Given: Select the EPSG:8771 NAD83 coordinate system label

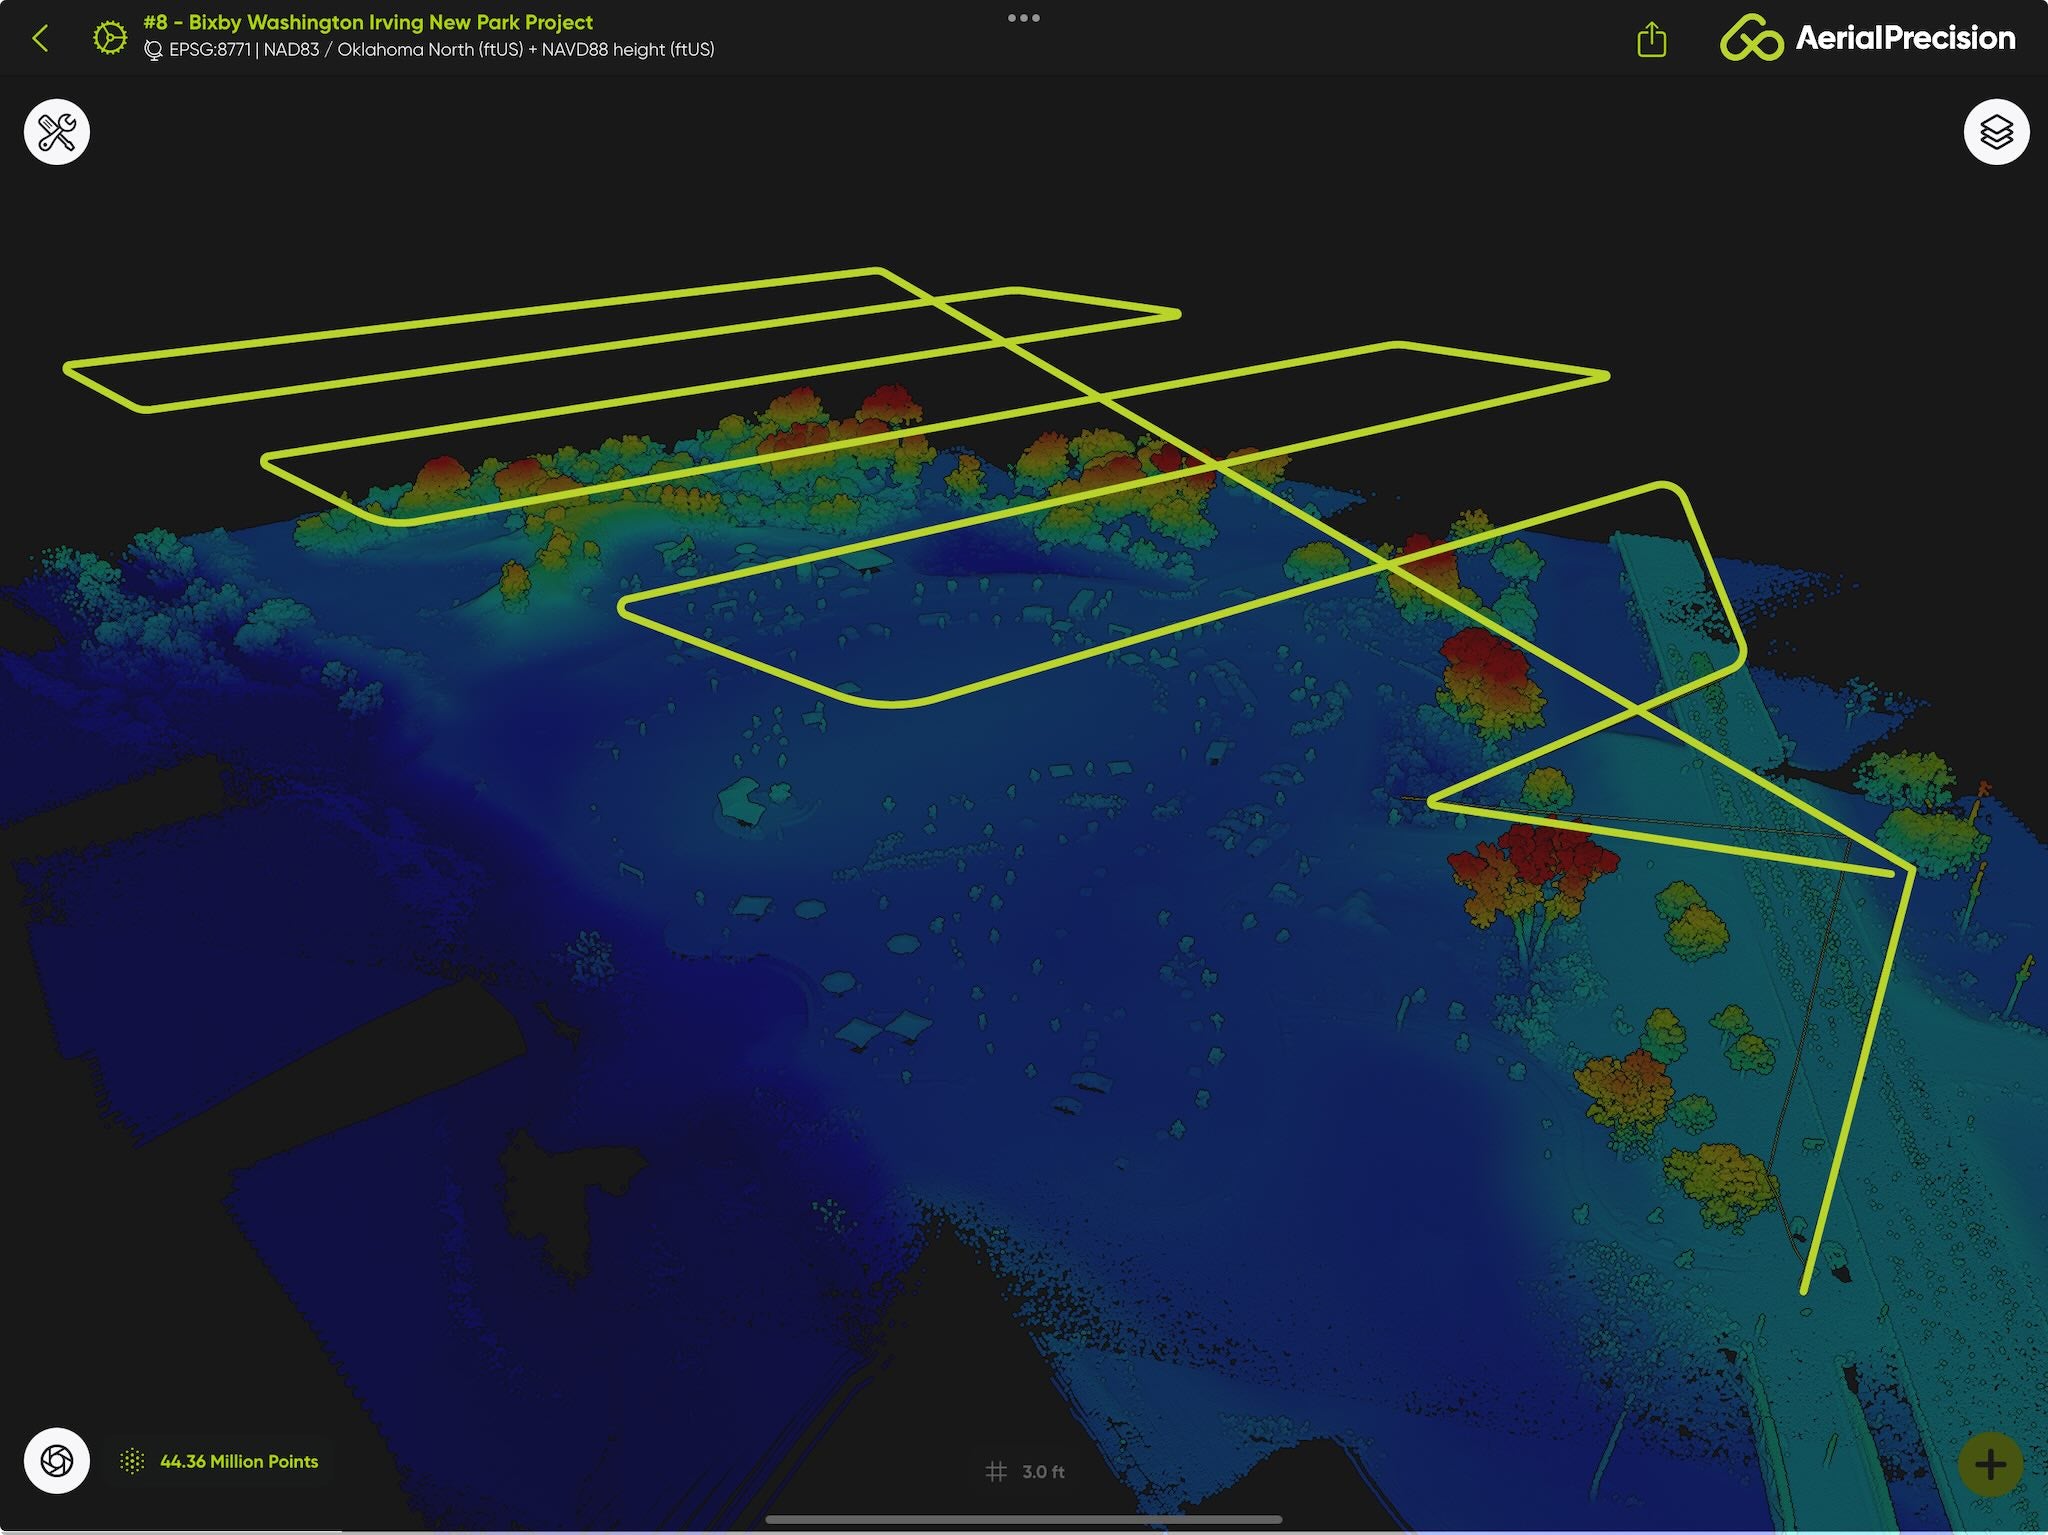Looking at the screenshot, I should [441, 50].
